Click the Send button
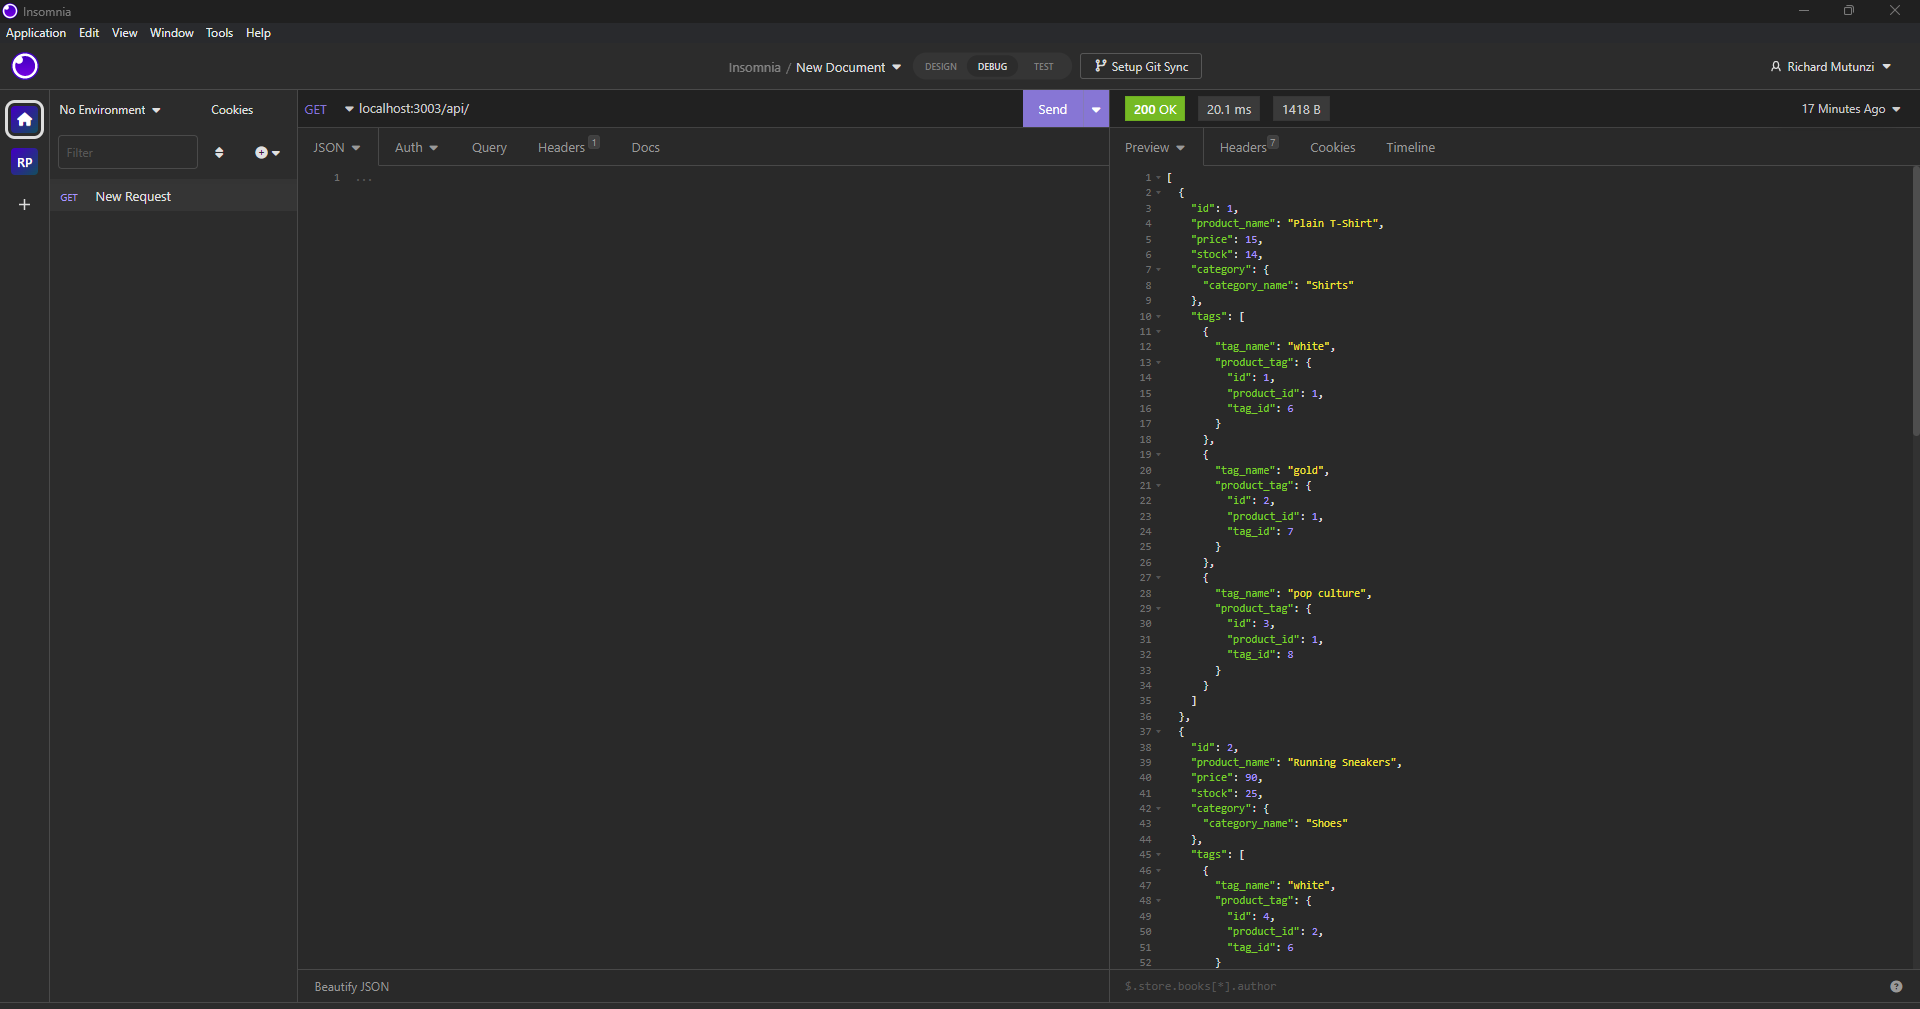The image size is (1920, 1009). click(1053, 109)
